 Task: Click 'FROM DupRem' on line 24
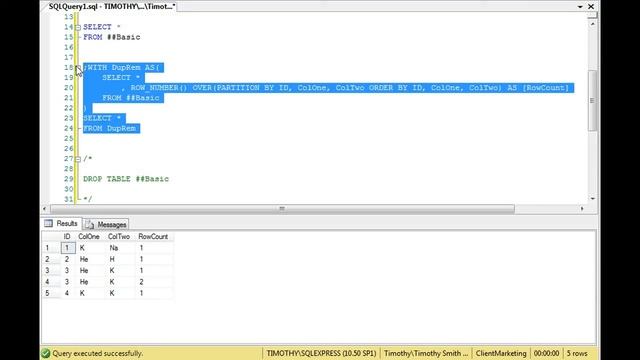109,128
